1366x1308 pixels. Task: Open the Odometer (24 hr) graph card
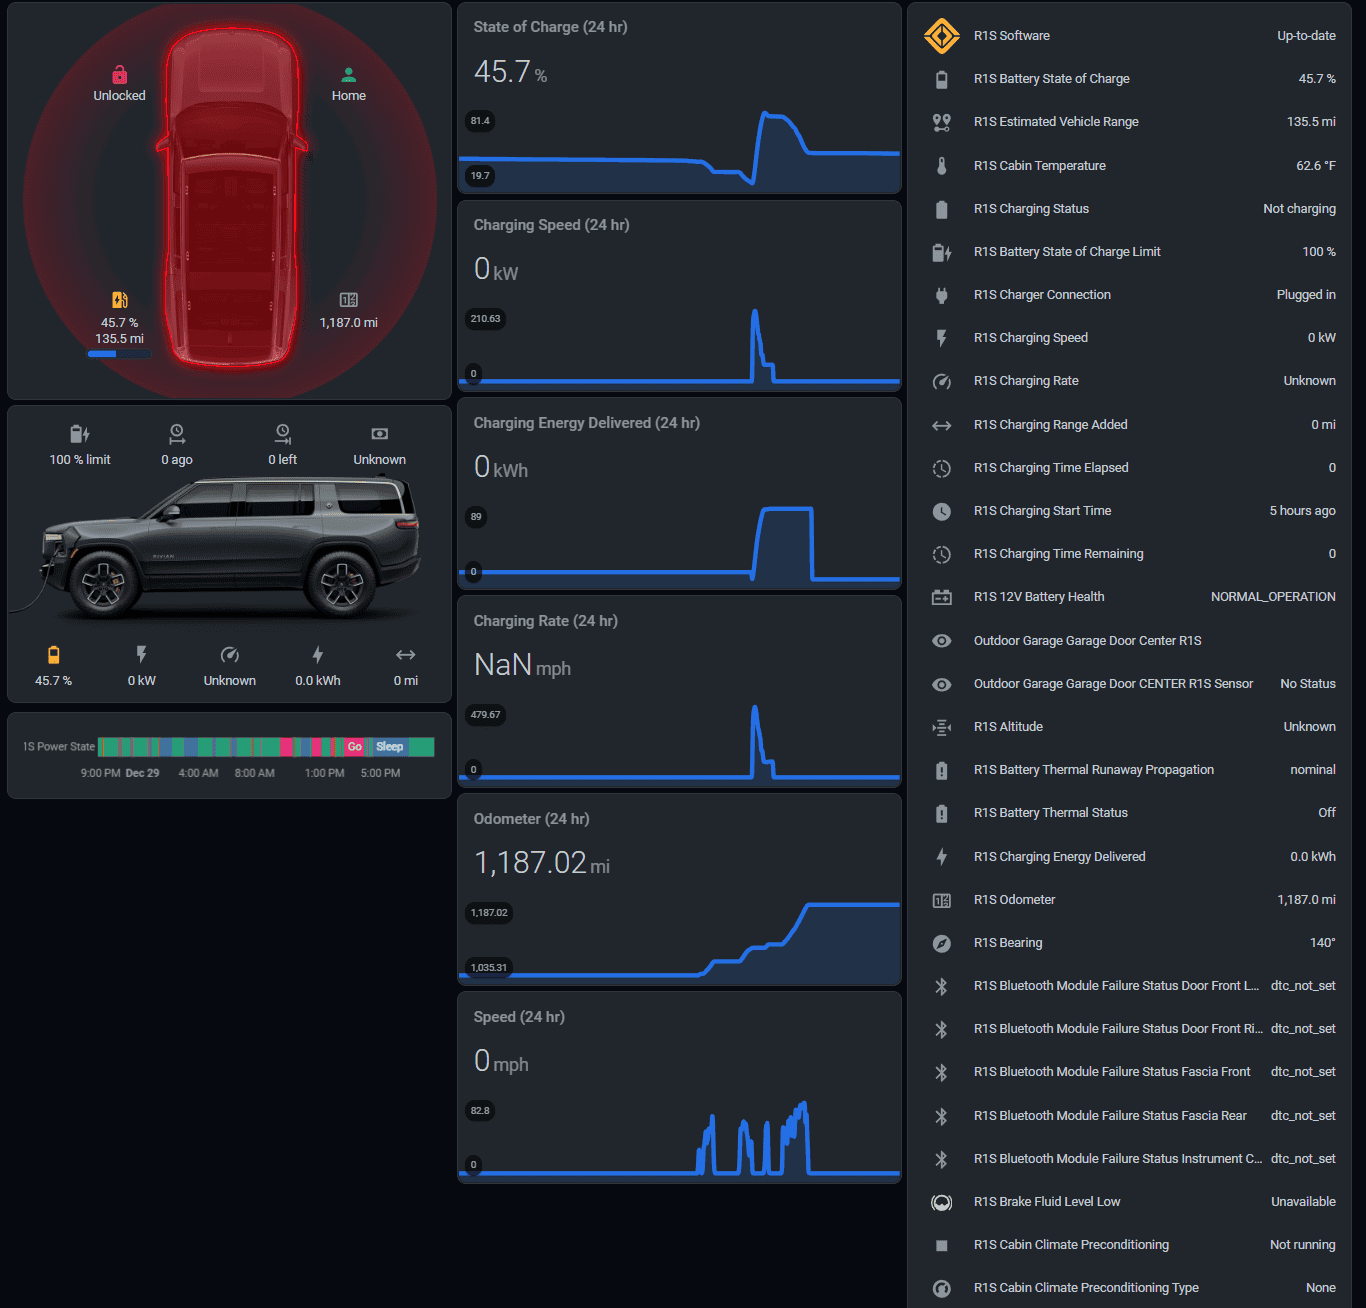coord(679,890)
